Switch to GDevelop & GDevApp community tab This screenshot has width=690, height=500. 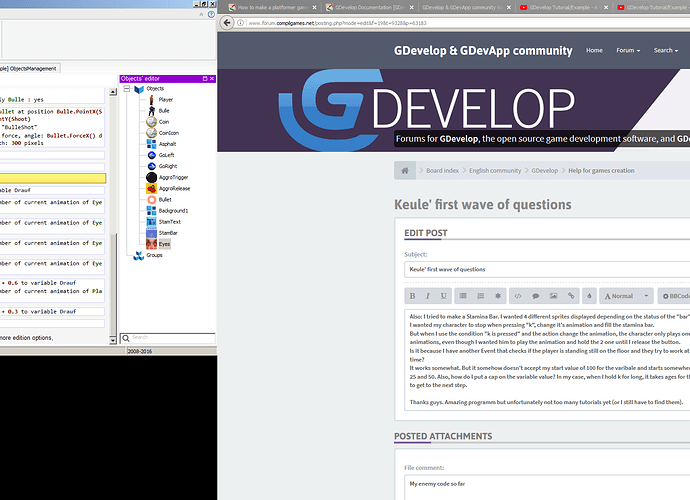pos(463,7)
